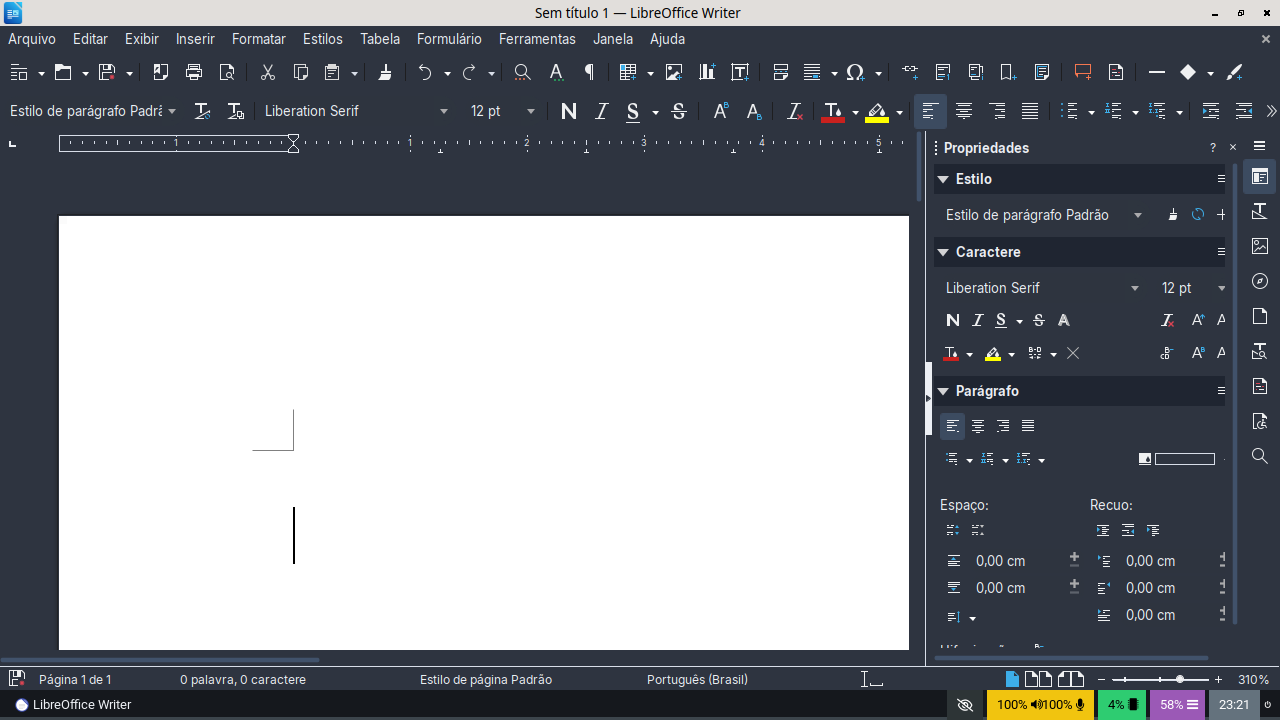Toggle bold formatting in main toolbar
The height and width of the screenshot is (720, 1280).
pyautogui.click(x=569, y=111)
